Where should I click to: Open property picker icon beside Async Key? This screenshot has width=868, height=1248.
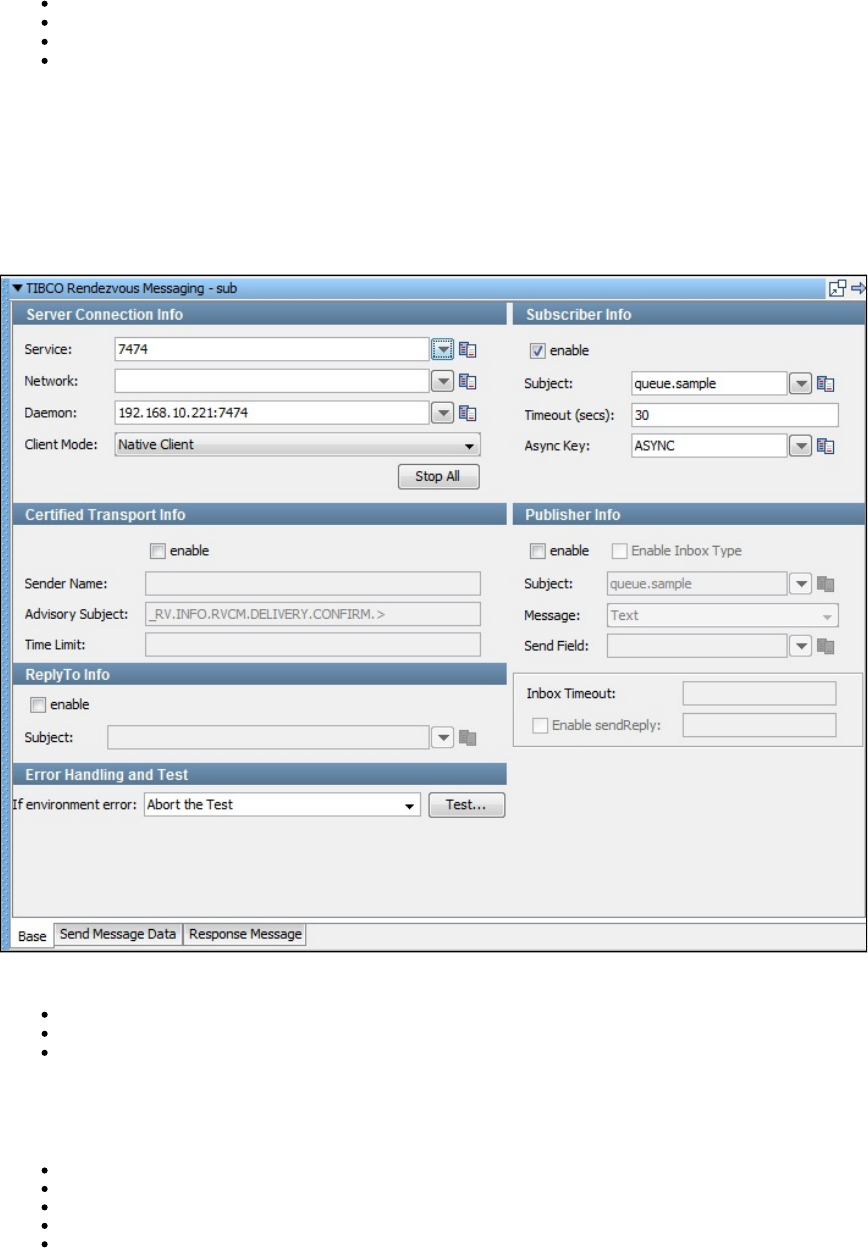pyautogui.click(x=825, y=446)
